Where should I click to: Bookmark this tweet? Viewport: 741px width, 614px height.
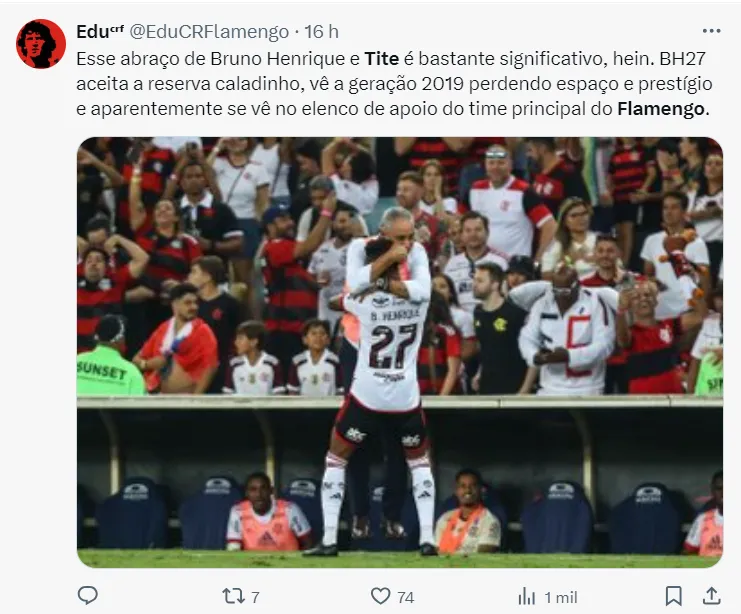pyautogui.click(x=673, y=596)
